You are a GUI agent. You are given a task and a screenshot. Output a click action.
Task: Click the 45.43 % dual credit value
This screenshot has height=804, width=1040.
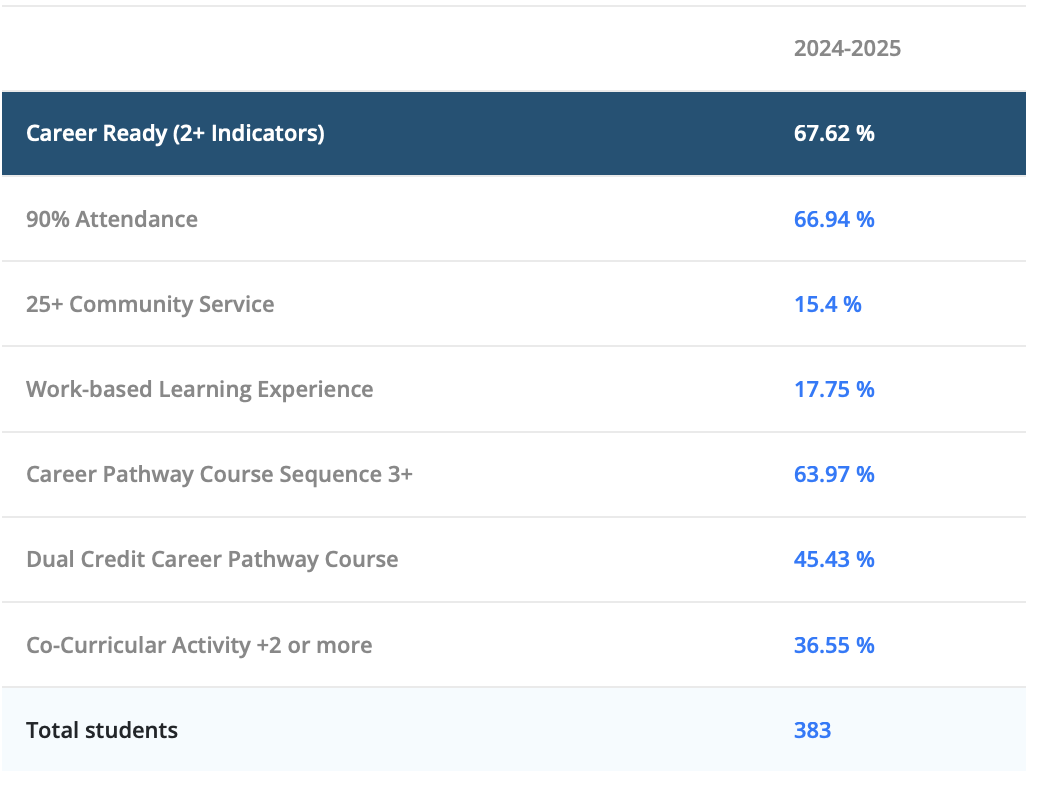833,559
